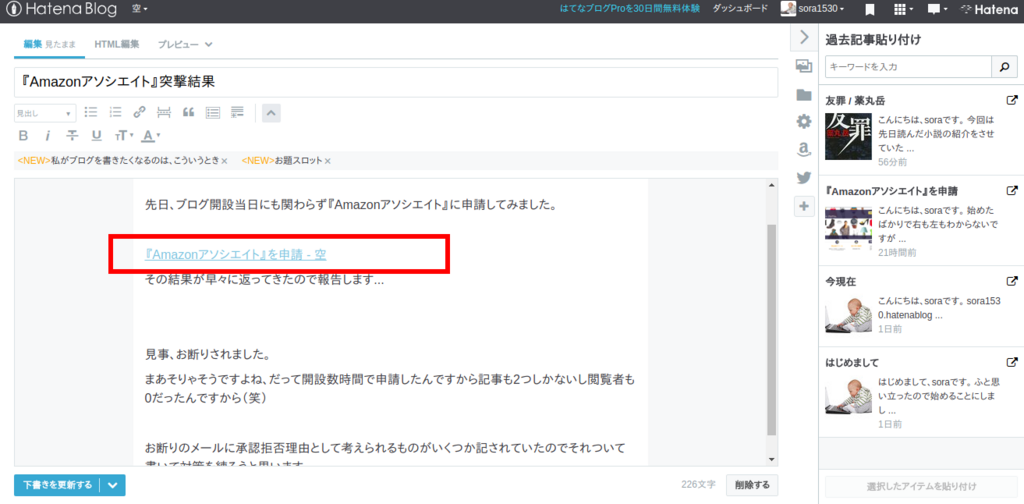Screen dimensions: 1024x504
Task: Open 今現在 article external link icon
Action: click(x=1012, y=281)
